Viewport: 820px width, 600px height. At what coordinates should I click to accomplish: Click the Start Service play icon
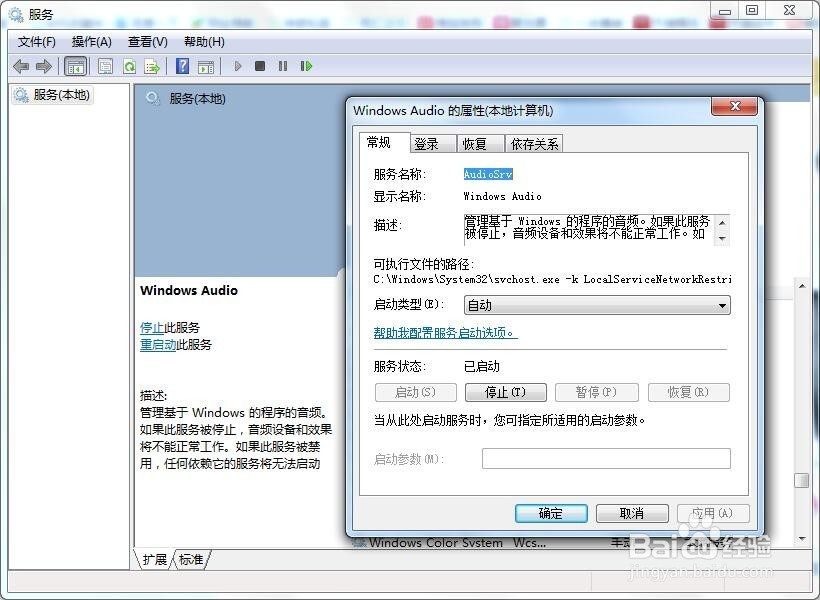(238, 66)
